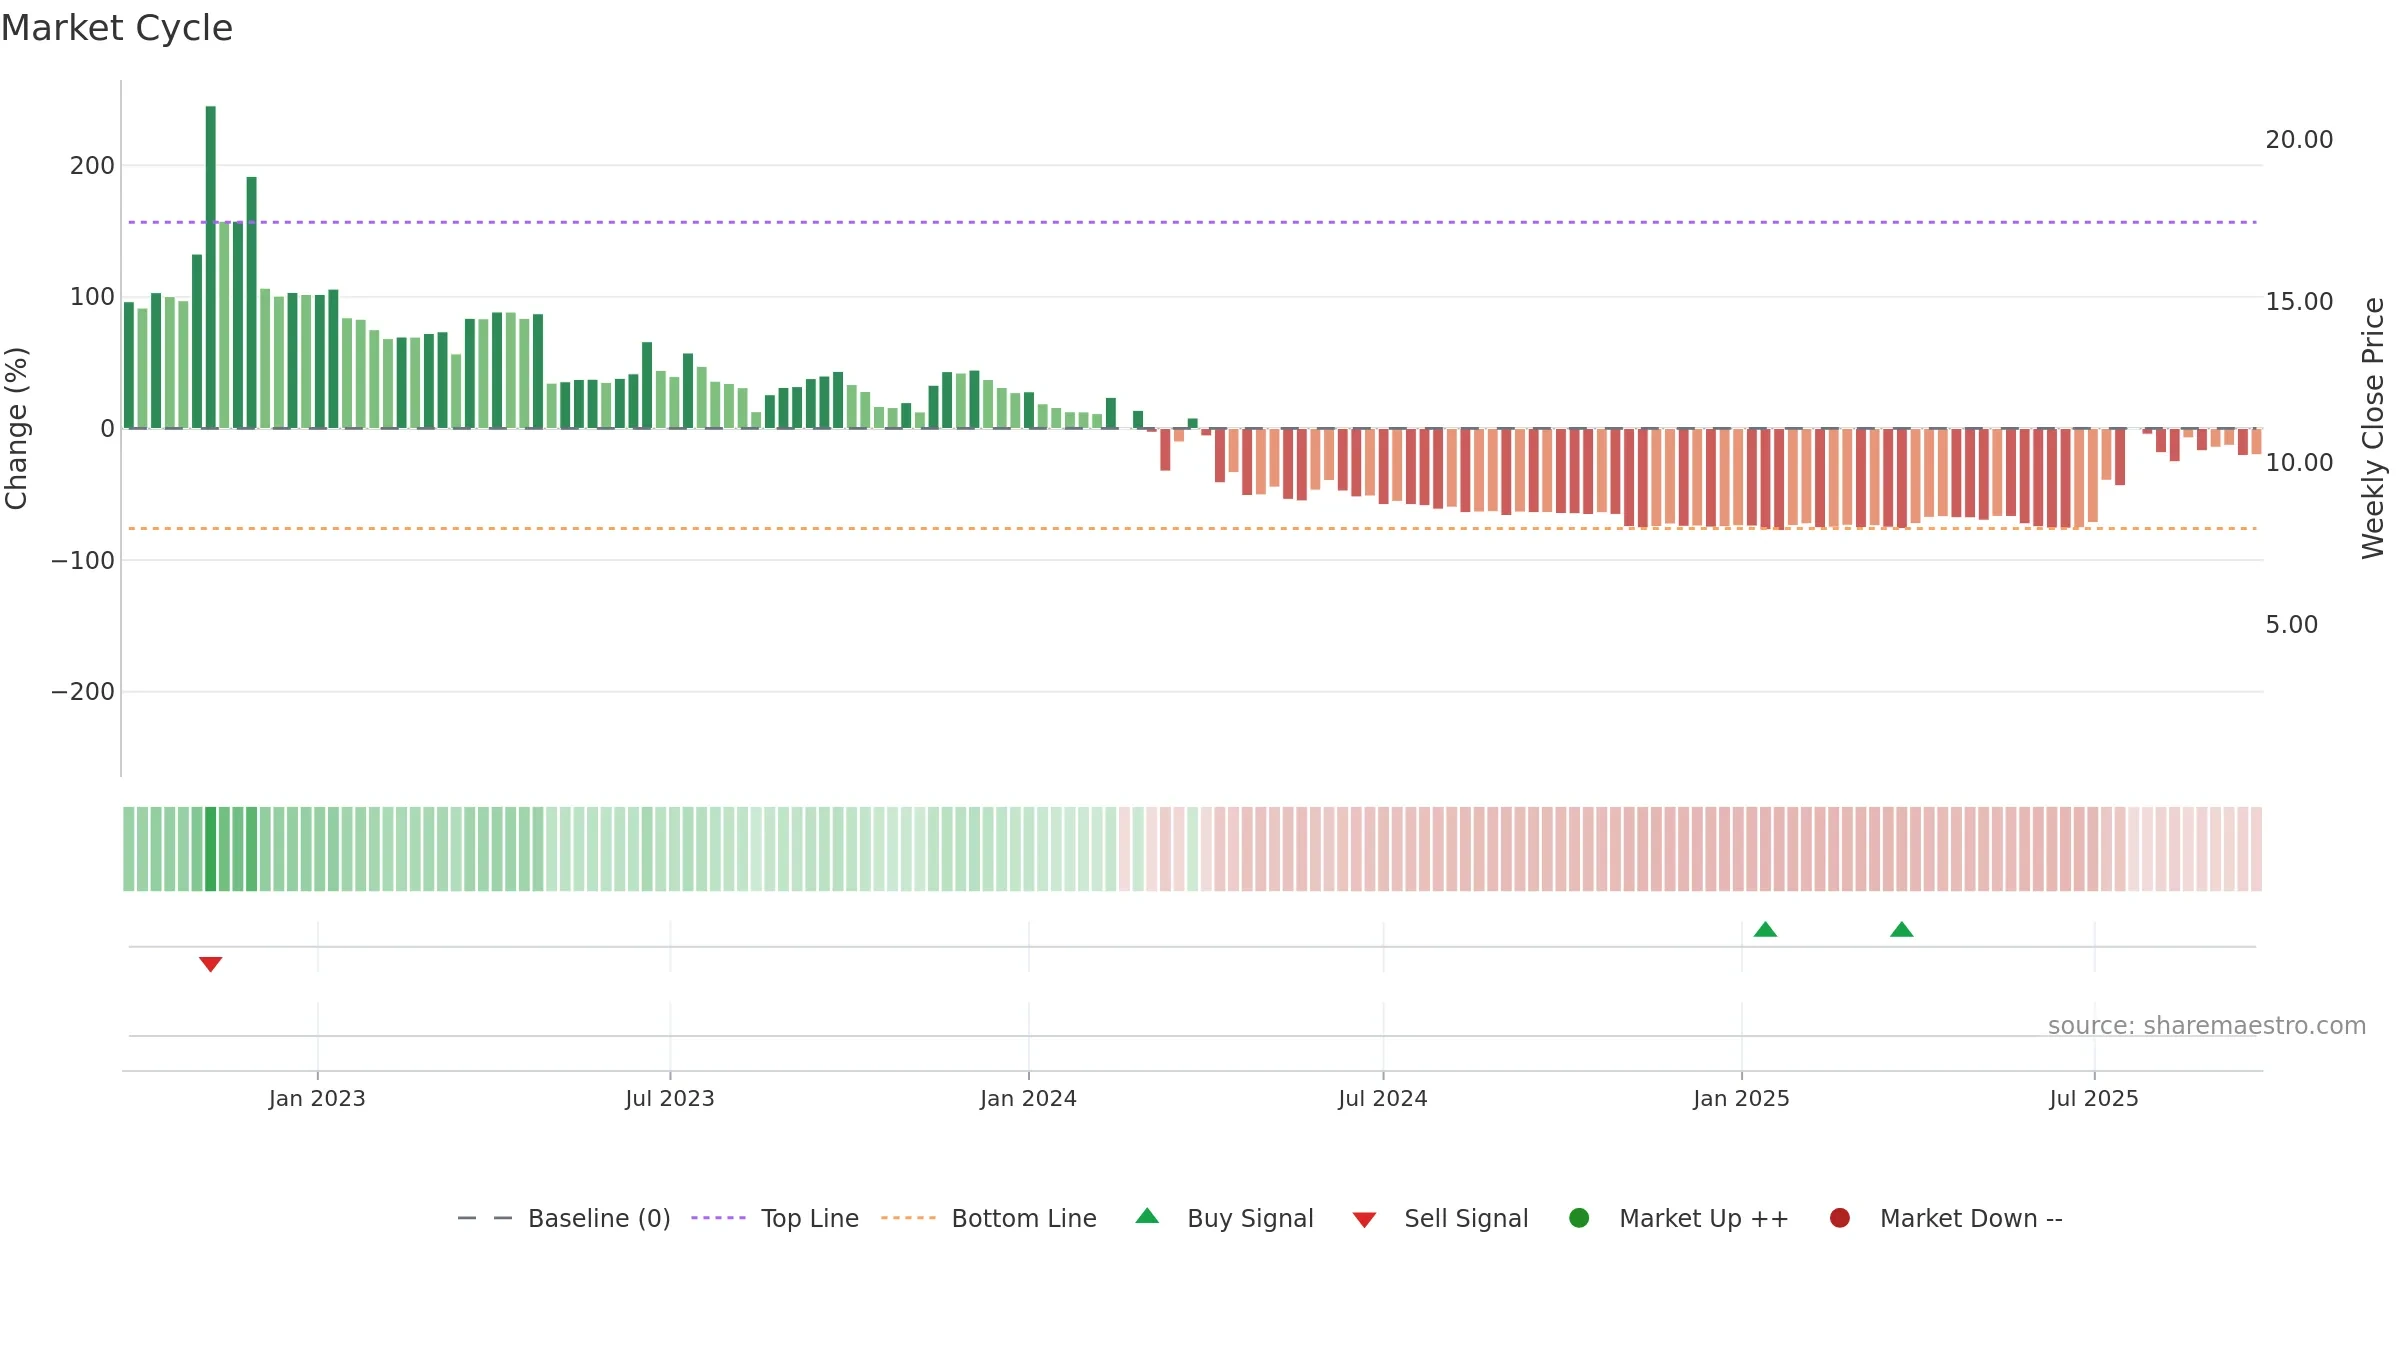Click the gray dashed Baseline legend sample

[x=484, y=1218]
